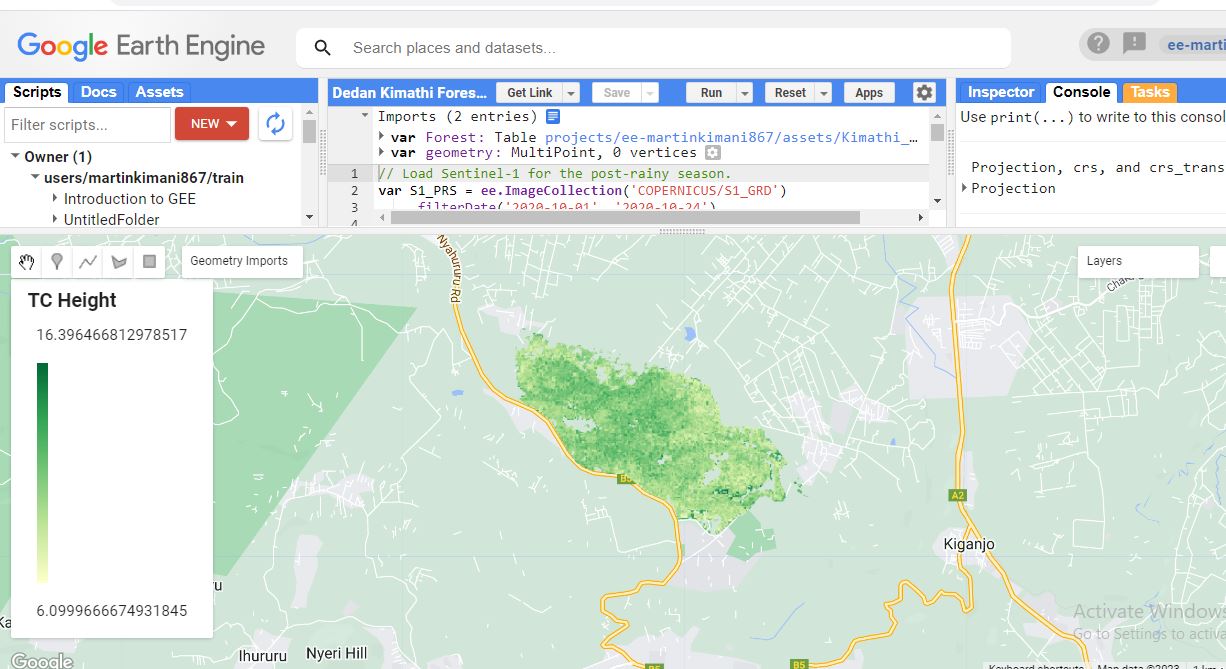Select the add marker tool
Image resolution: width=1226 pixels, height=669 pixels.
pos(58,262)
